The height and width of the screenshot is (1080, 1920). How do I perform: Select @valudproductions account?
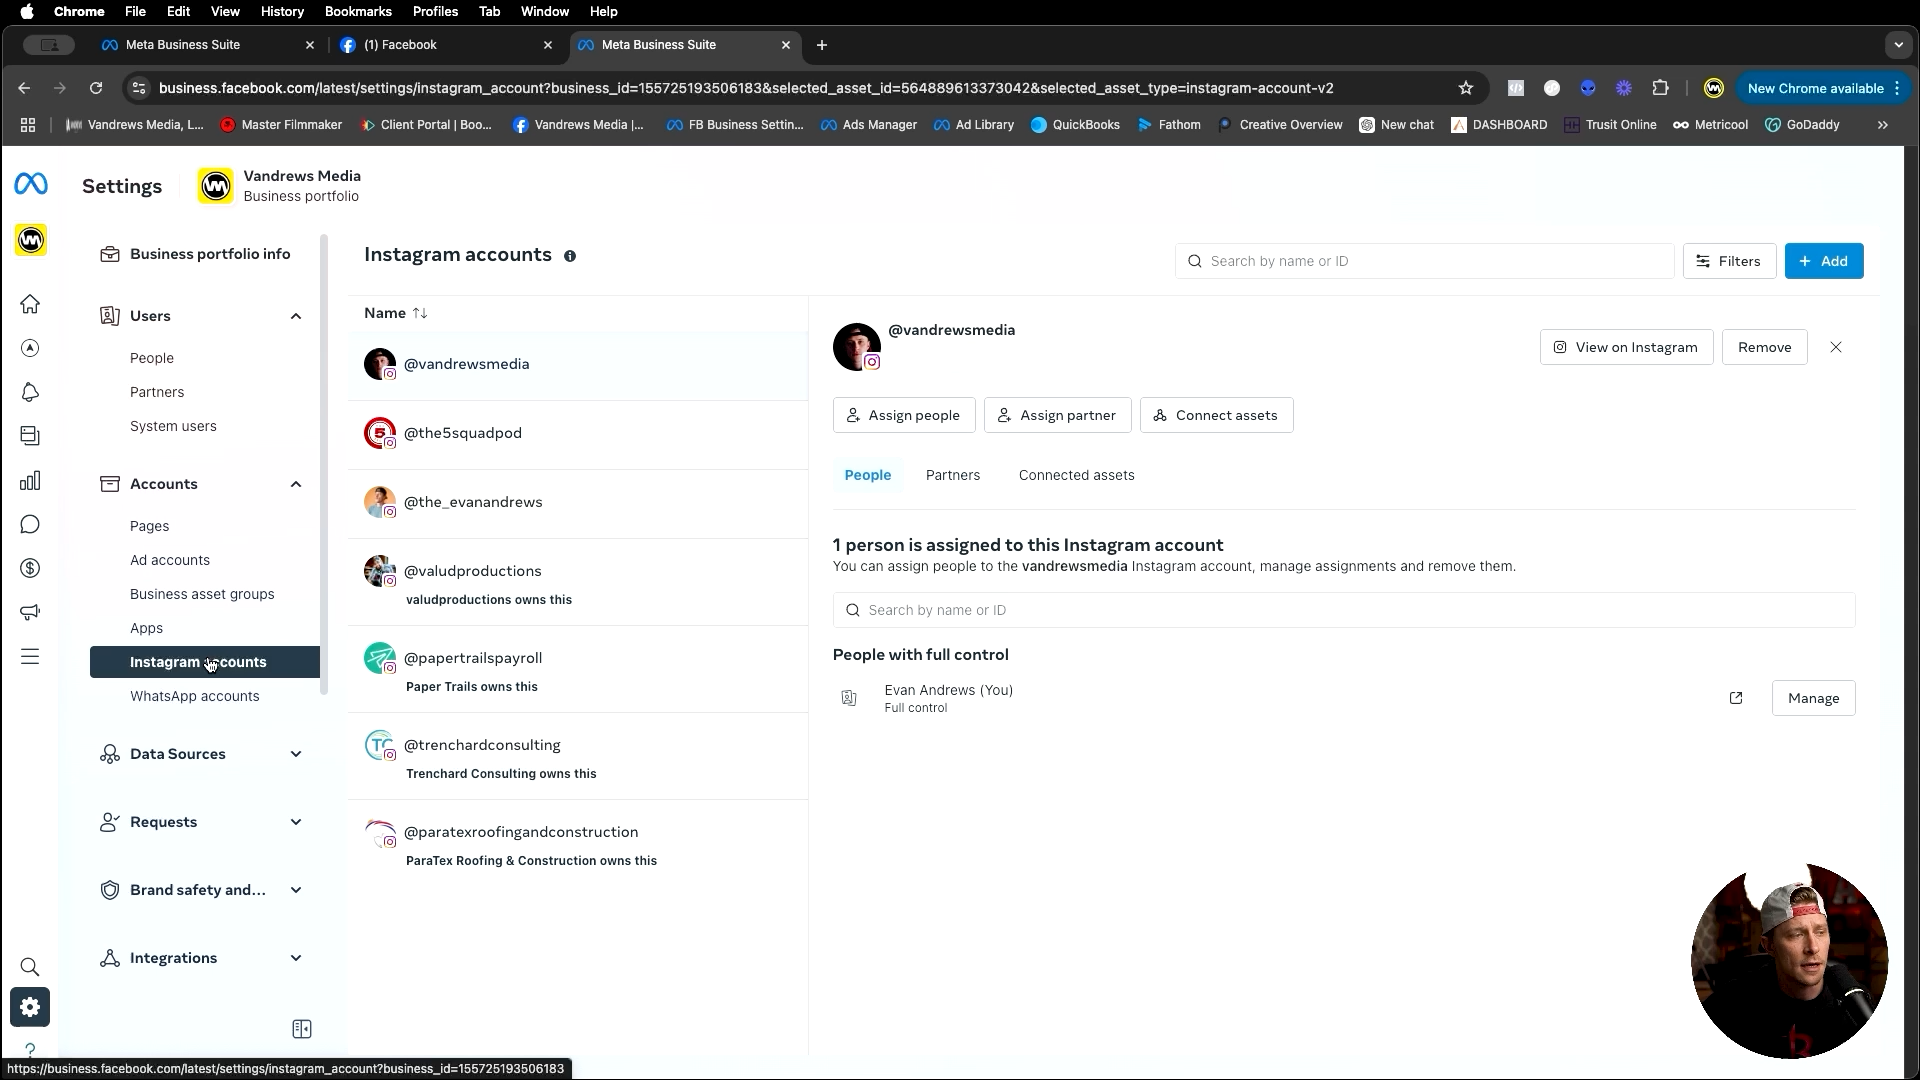point(578,583)
